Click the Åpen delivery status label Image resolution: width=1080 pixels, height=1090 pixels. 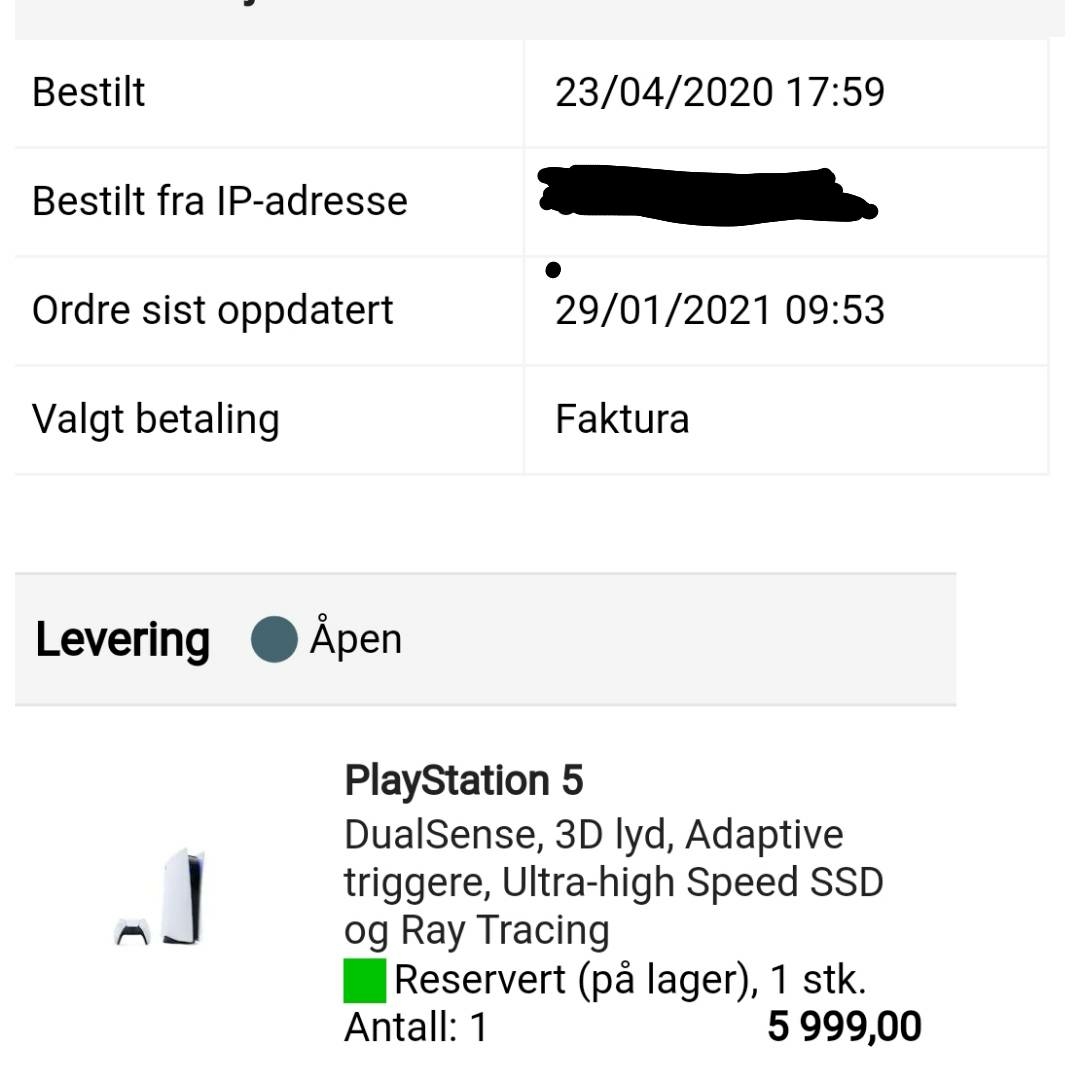tap(356, 636)
